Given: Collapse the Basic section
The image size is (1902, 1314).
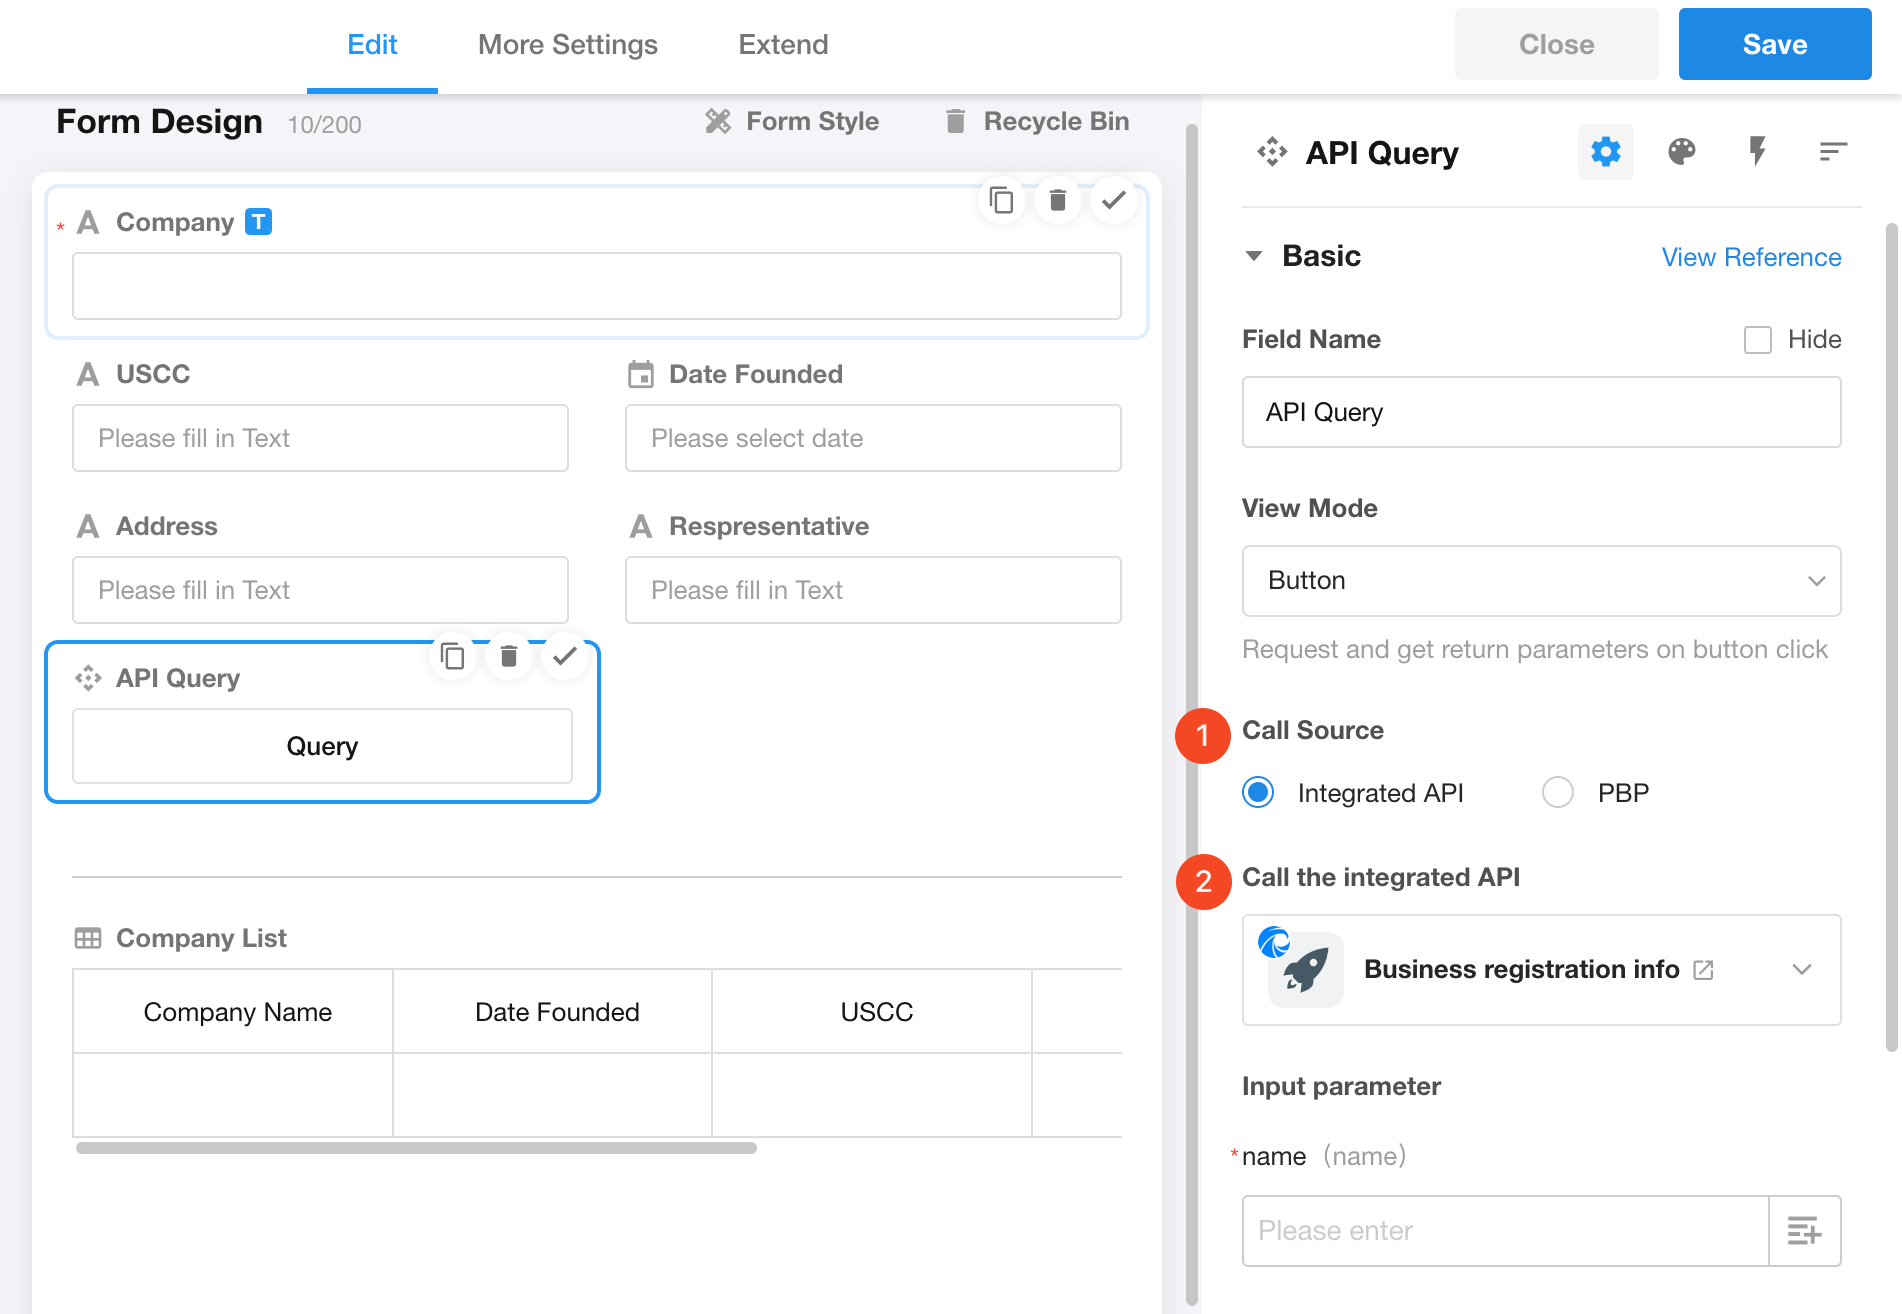Looking at the screenshot, I should (1253, 256).
